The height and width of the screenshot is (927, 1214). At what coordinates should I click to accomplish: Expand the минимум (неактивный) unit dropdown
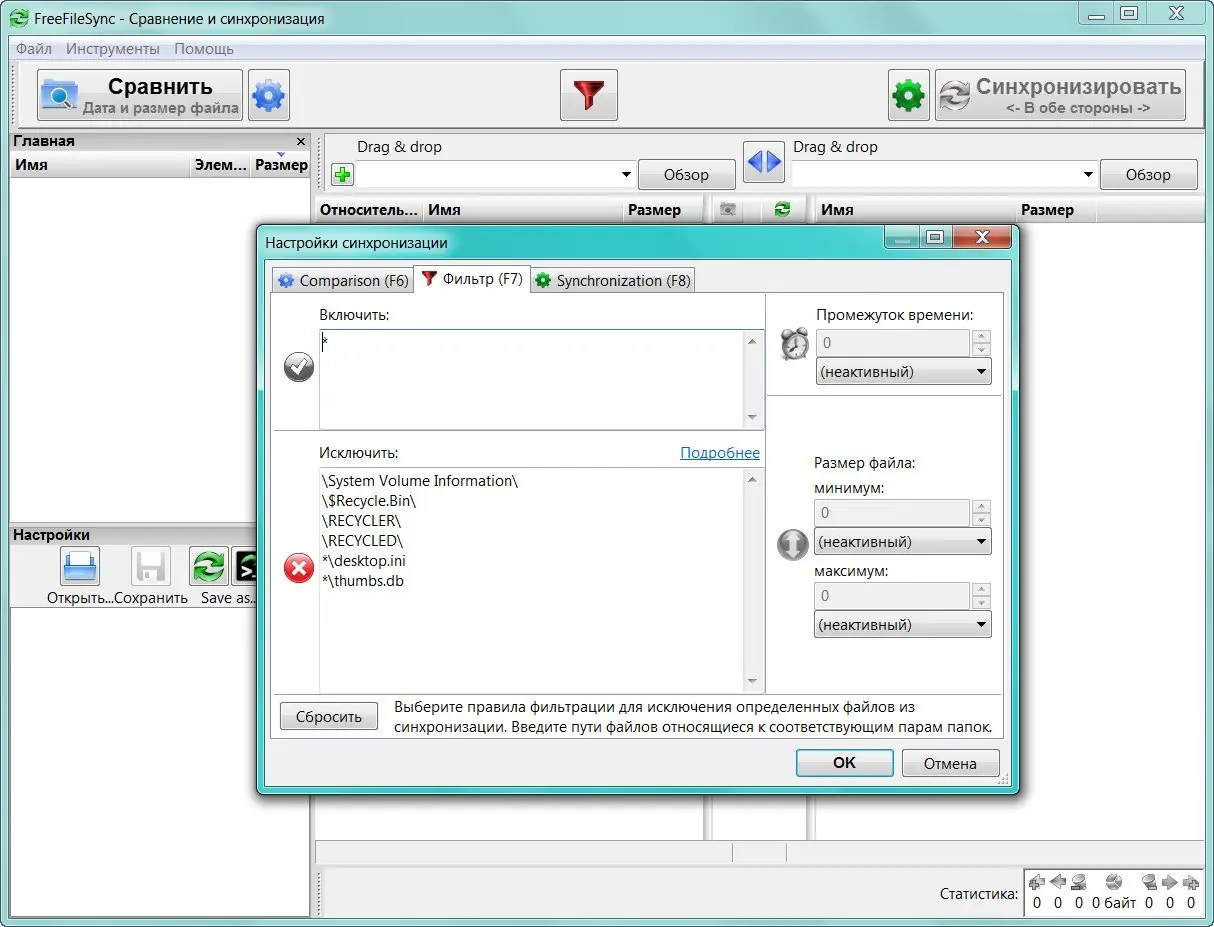tap(903, 542)
